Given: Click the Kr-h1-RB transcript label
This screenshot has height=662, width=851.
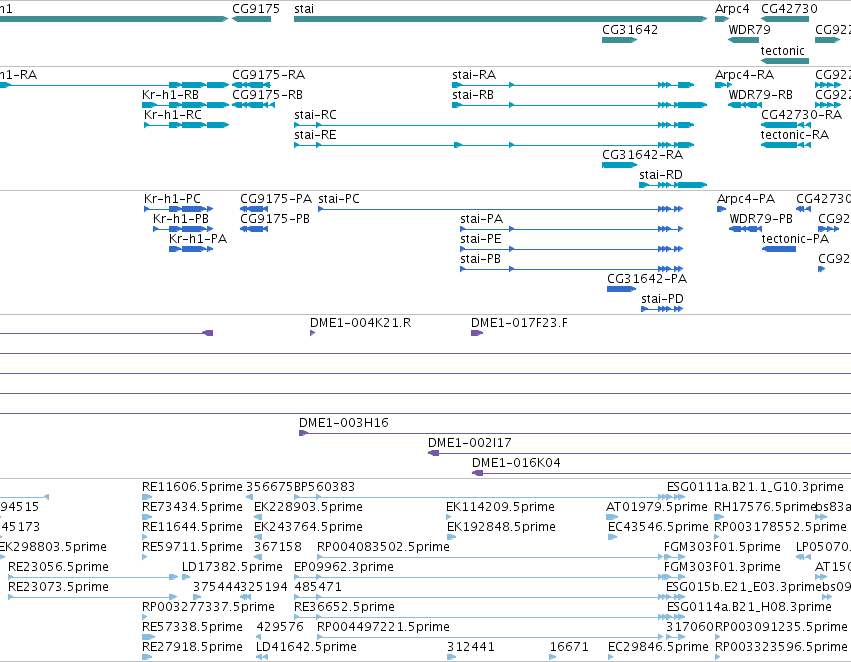Looking at the screenshot, I should click(170, 95).
